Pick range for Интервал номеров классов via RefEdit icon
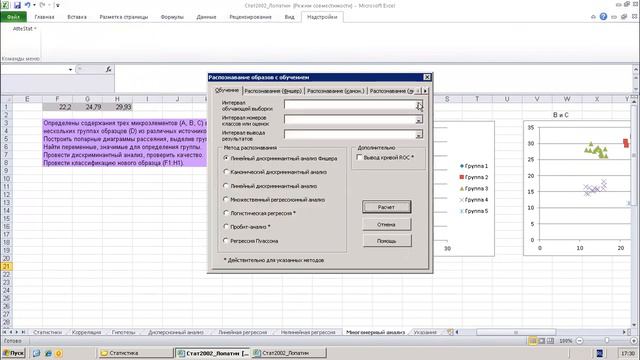 pyautogui.click(x=419, y=120)
